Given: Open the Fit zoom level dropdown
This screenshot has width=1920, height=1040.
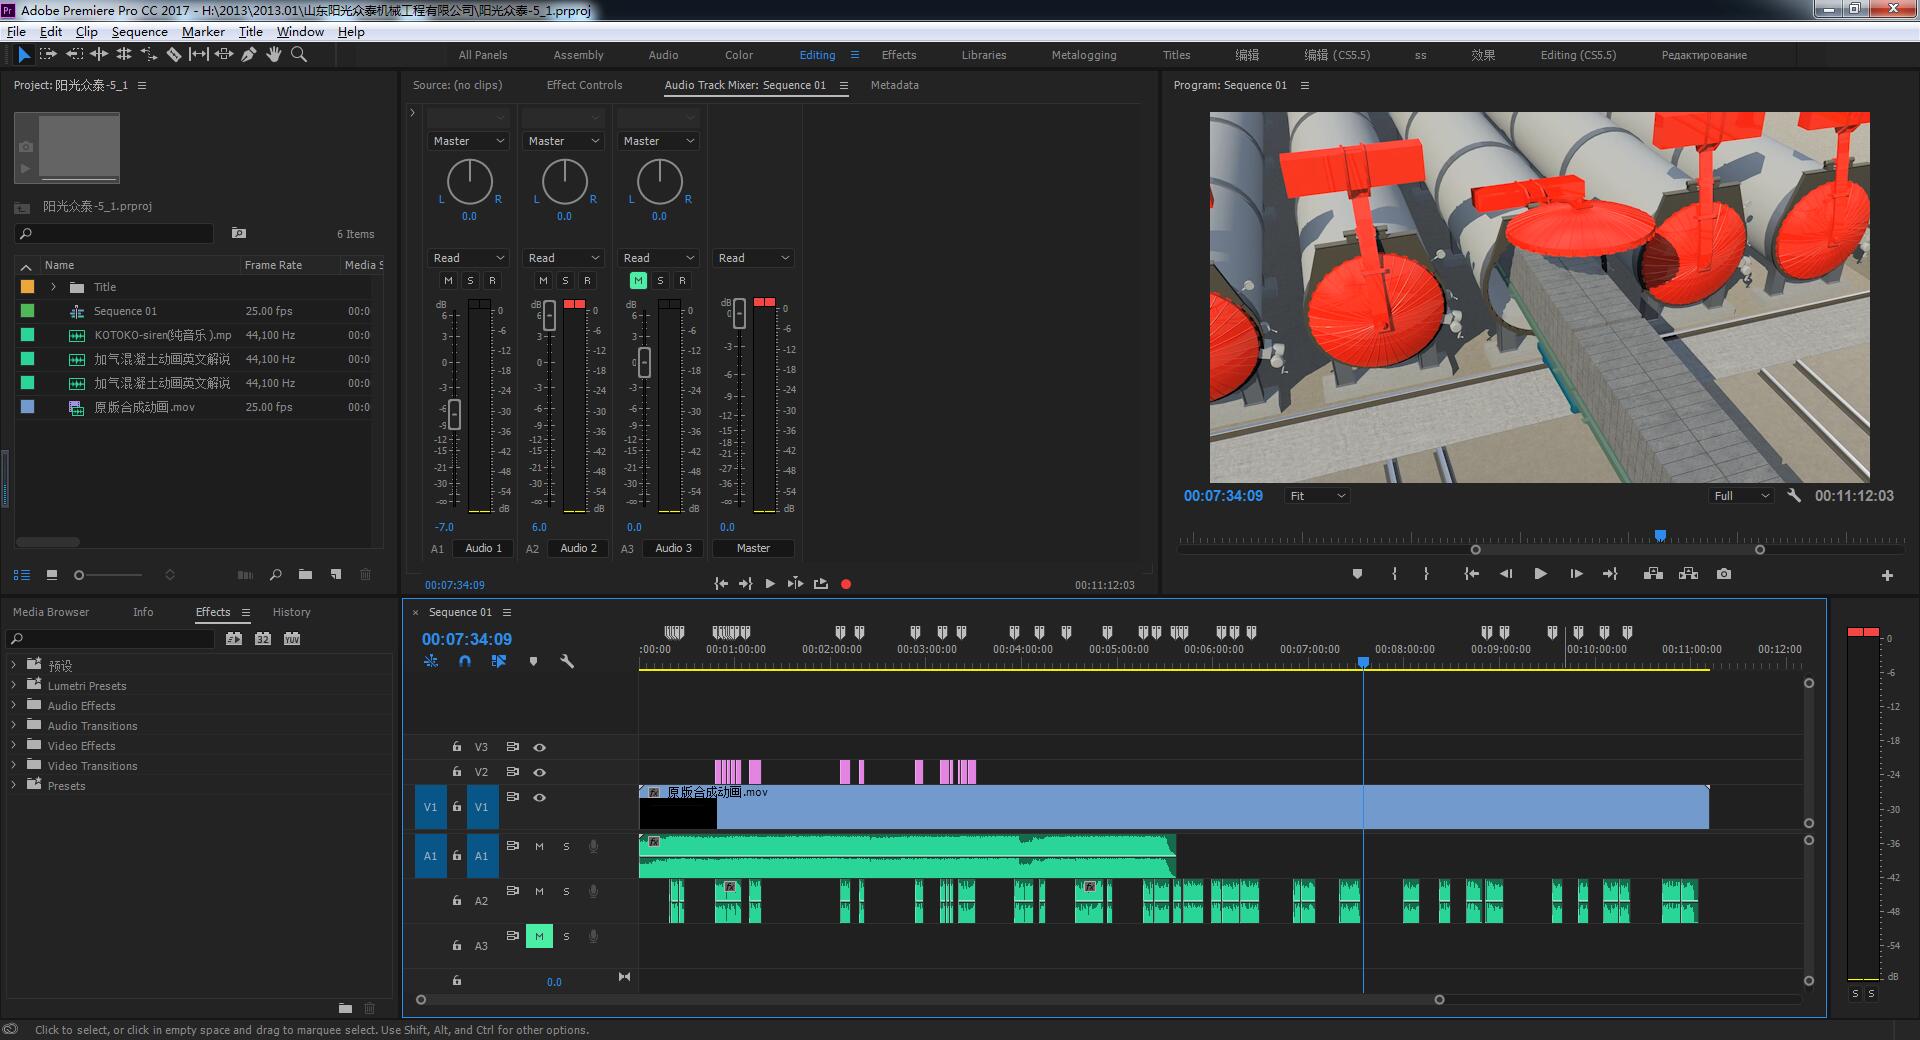Looking at the screenshot, I should (x=1317, y=496).
